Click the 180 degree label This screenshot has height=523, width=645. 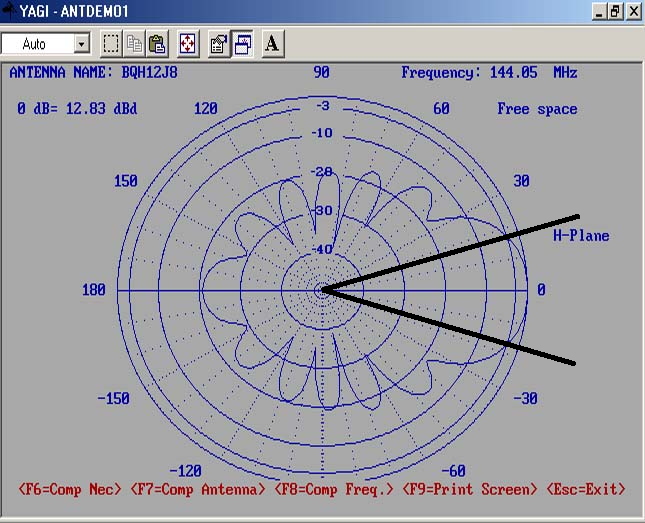point(94,290)
